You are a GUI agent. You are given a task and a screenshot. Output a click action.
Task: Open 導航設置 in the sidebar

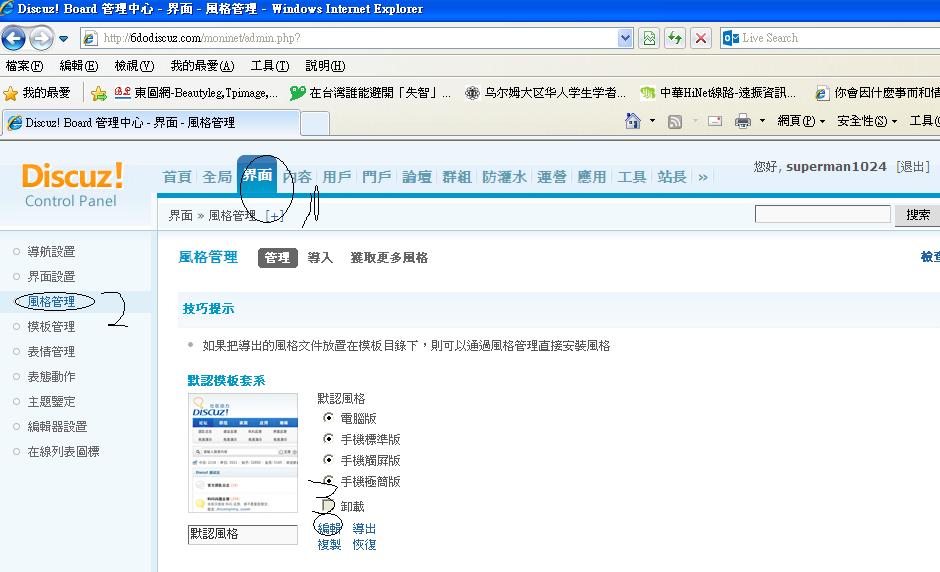tap(51, 252)
